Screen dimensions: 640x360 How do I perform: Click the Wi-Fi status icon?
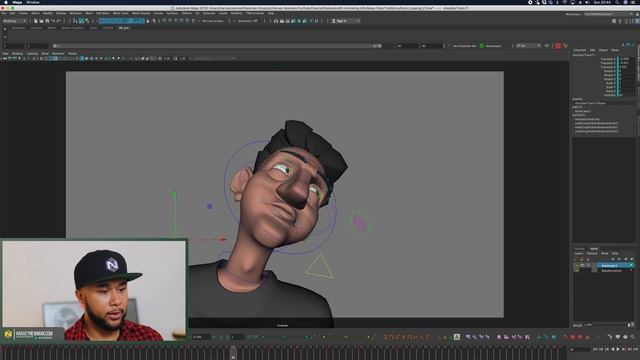point(565,2)
